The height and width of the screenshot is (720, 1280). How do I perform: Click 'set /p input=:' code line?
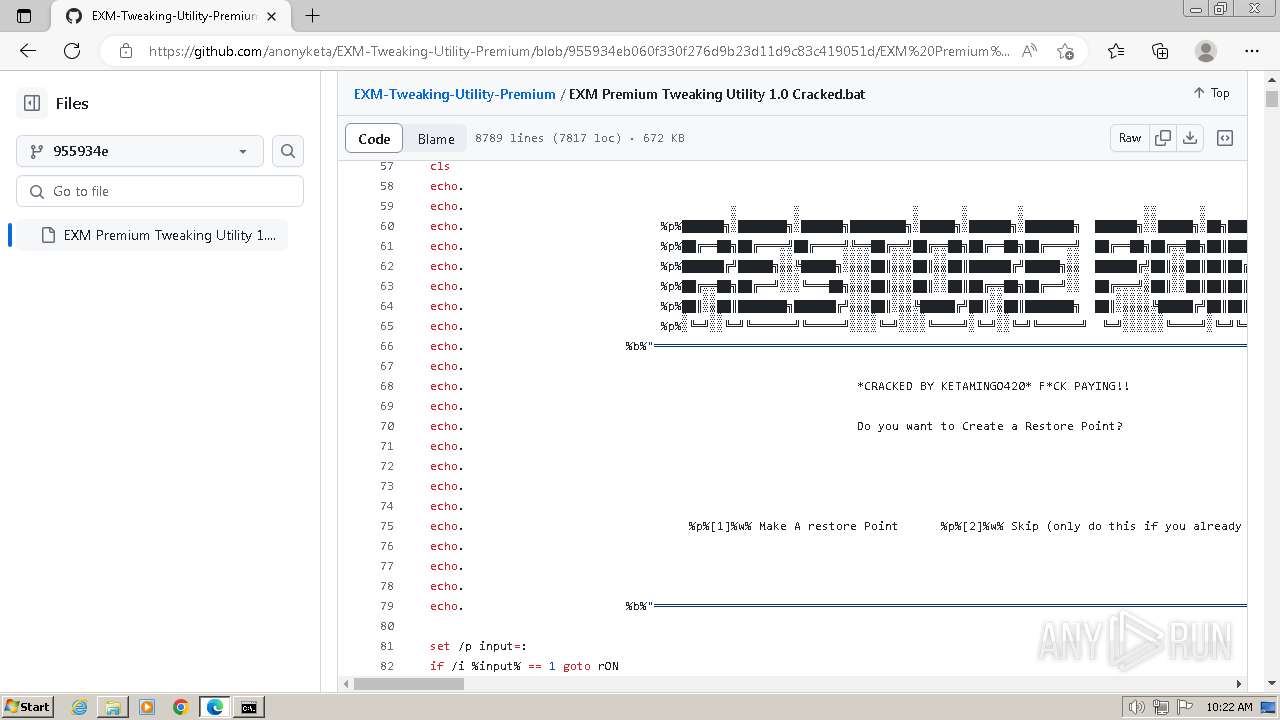478,646
